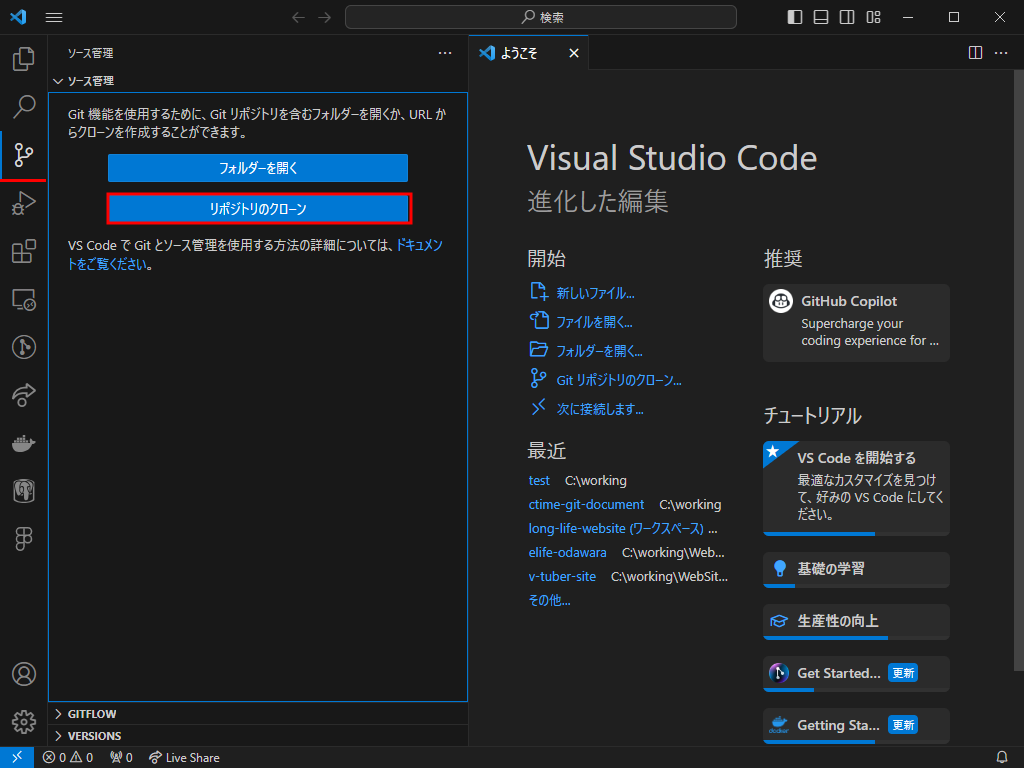
Task: Click フォルダーを開く... welcome link
Action: (600, 351)
